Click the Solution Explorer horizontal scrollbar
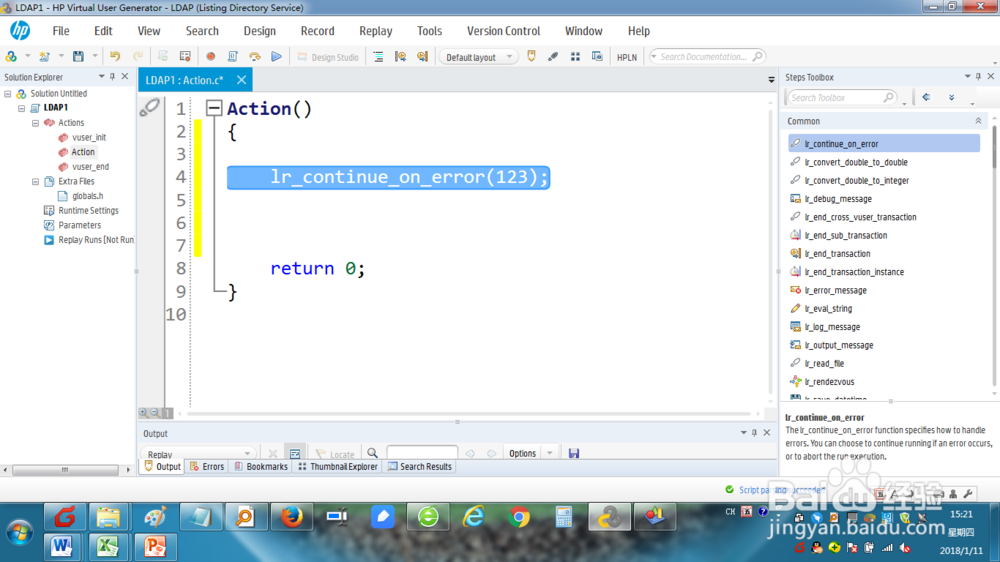 point(65,470)
